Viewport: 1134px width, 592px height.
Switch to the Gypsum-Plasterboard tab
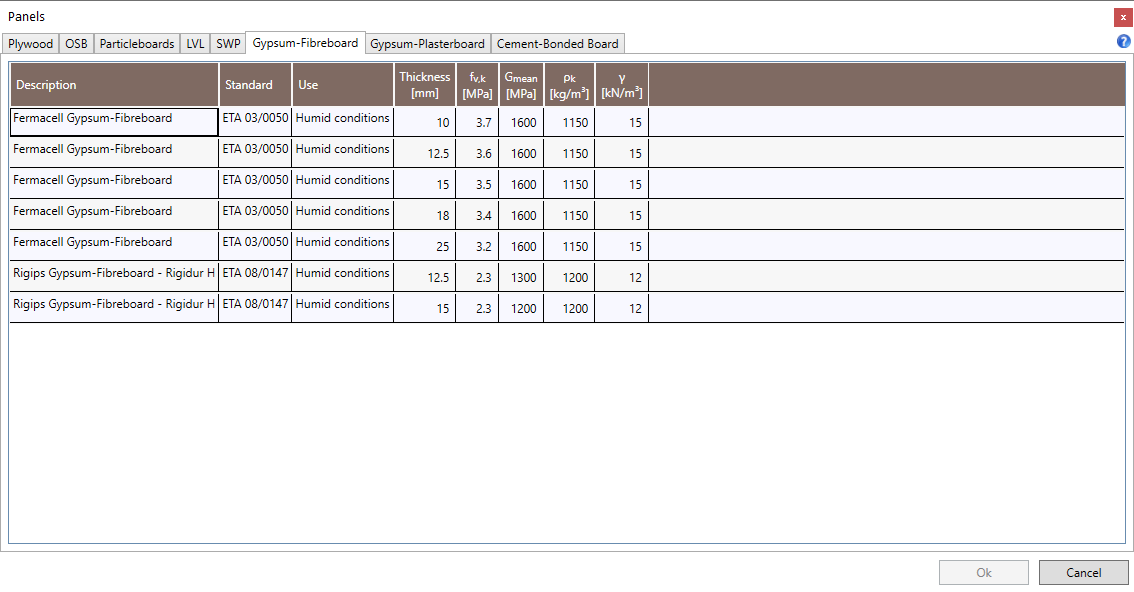coord(427,43)
